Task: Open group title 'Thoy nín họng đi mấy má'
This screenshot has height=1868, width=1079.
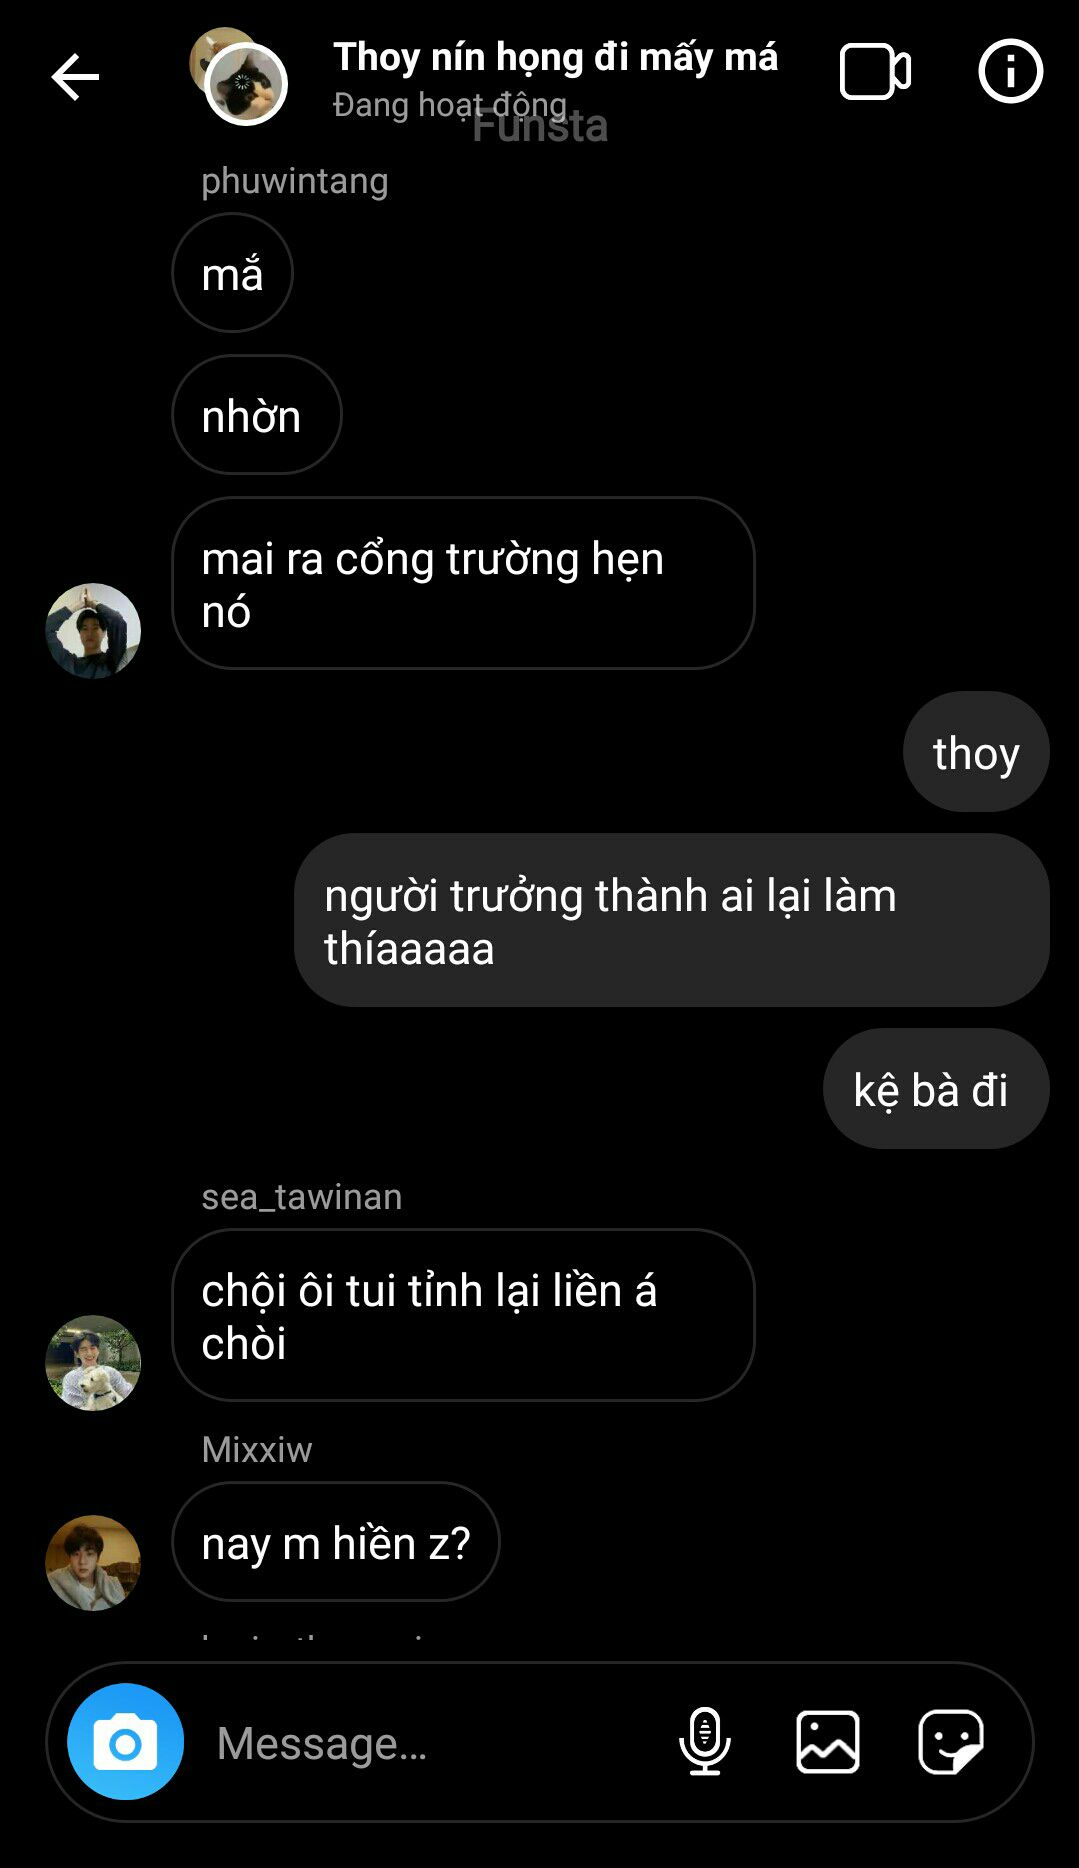Action: click(555, 57)
